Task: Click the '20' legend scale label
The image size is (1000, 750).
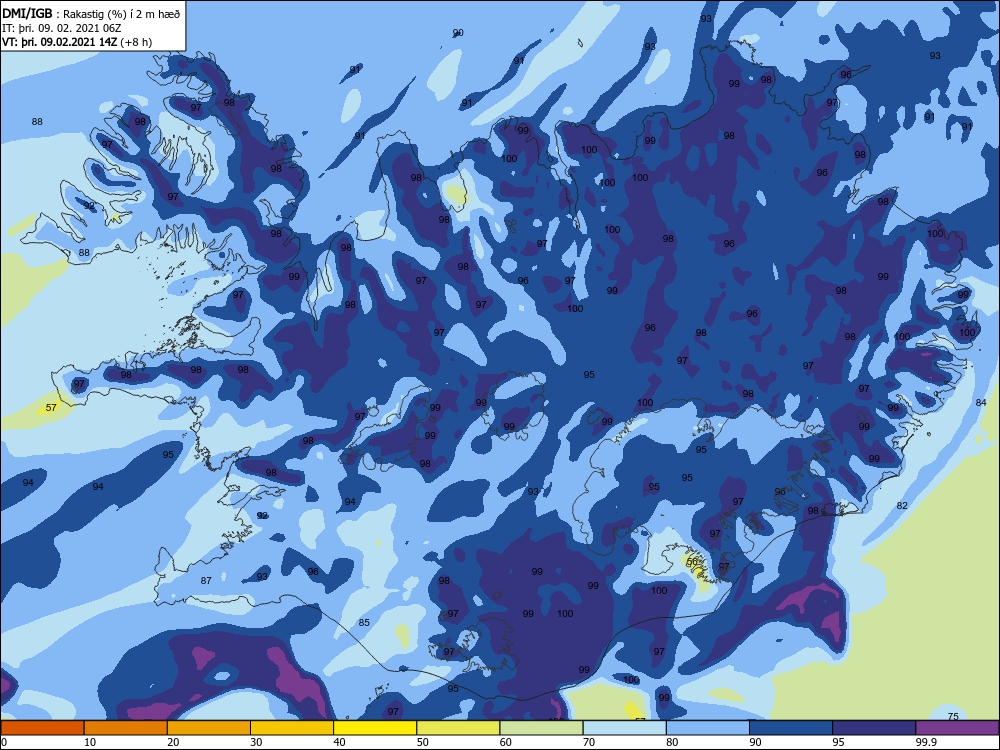Action: (x=173, y=742)
